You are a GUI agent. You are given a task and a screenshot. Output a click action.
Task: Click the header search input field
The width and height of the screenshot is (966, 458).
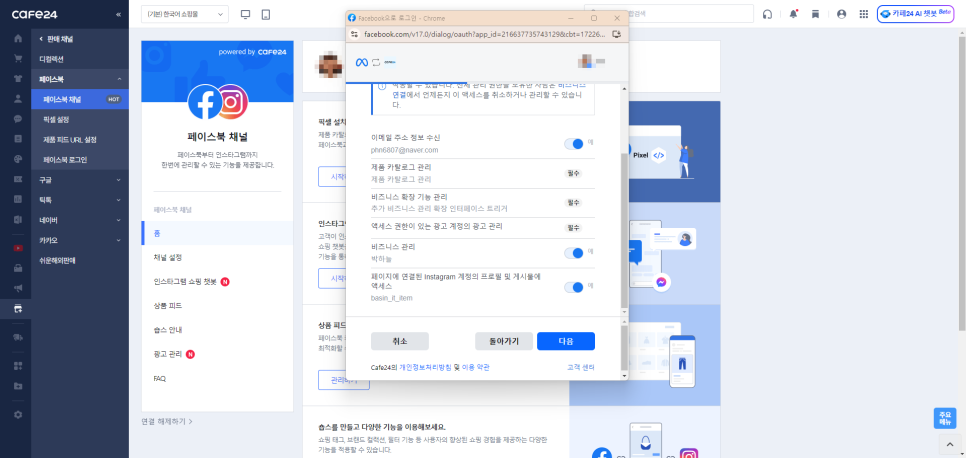(669, 14)
